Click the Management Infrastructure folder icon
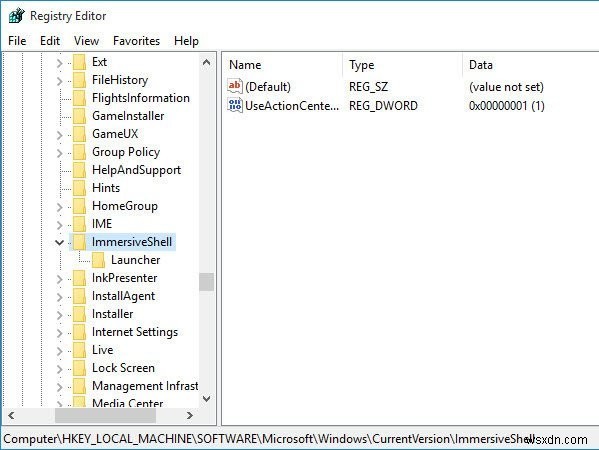Viewport: 599px width, 450px height. point(79,386)
